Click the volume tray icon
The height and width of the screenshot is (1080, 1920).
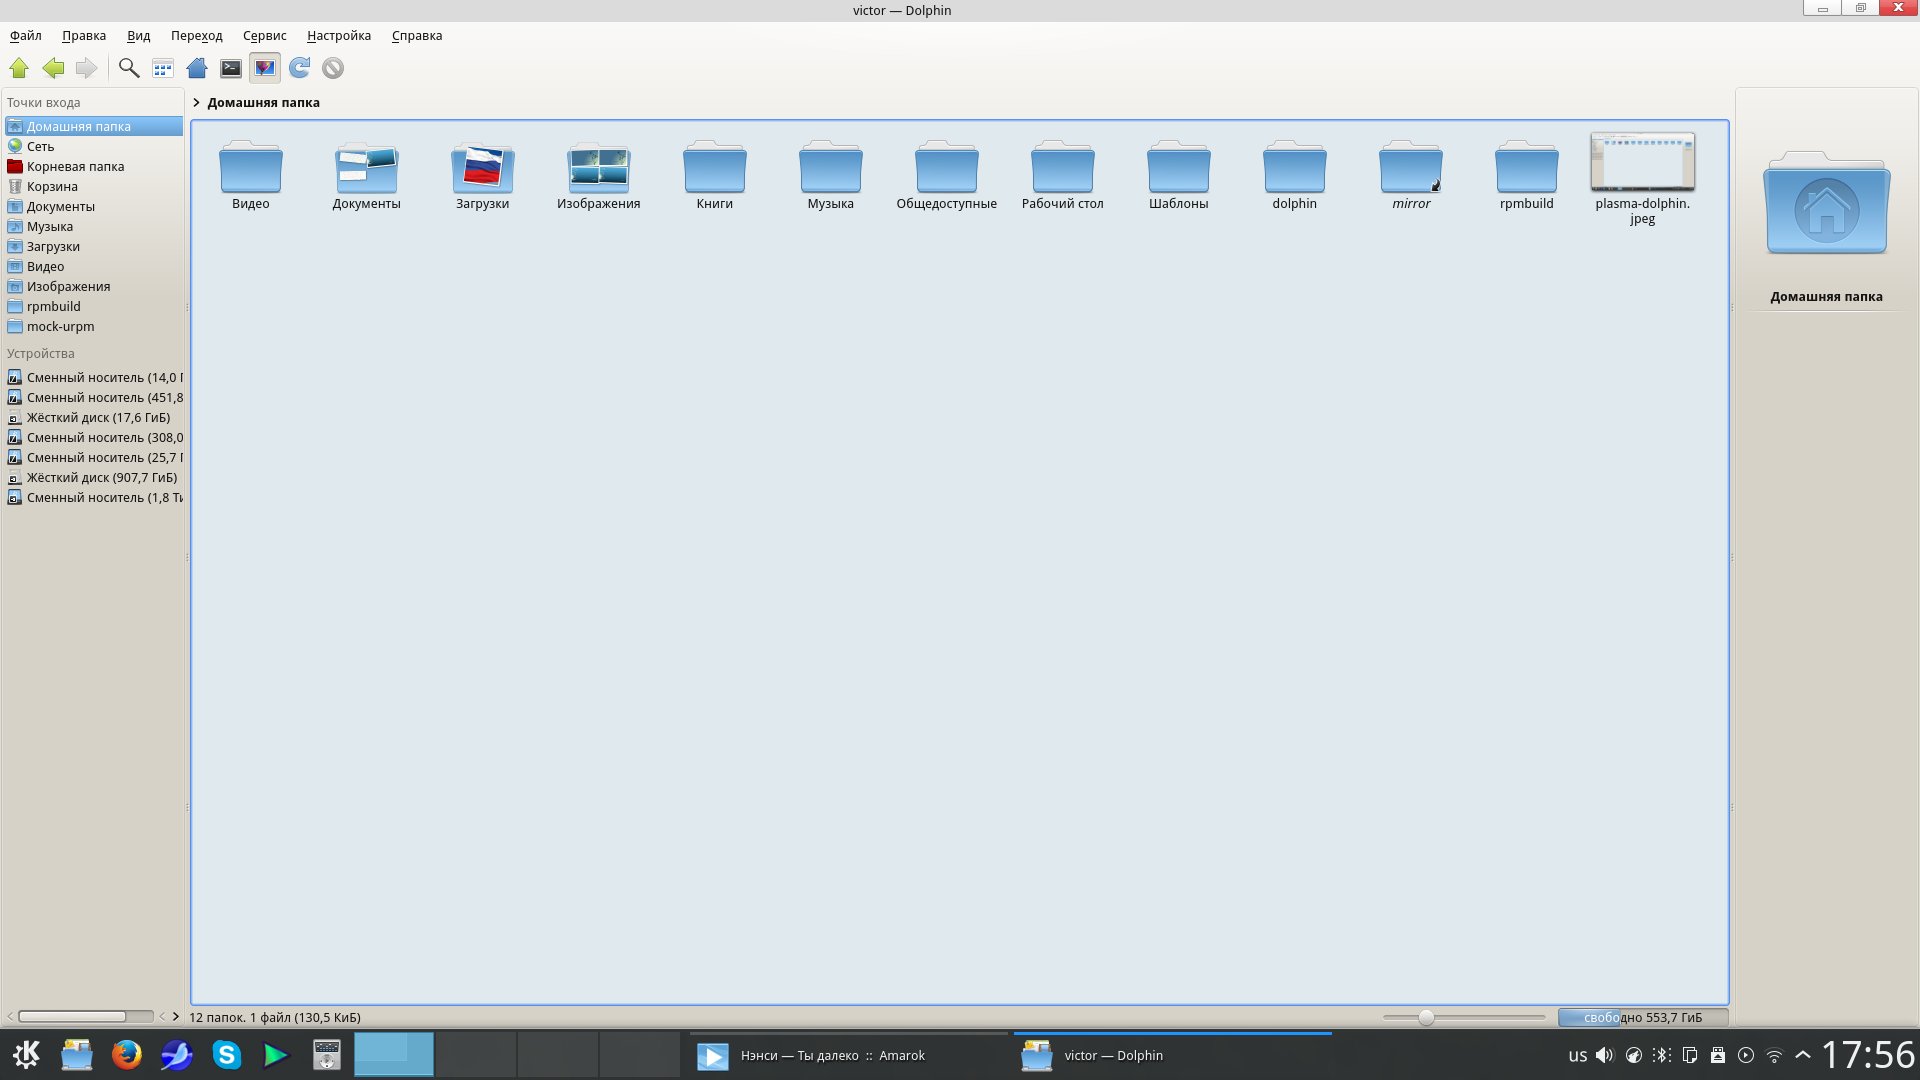point(1605,1055)
